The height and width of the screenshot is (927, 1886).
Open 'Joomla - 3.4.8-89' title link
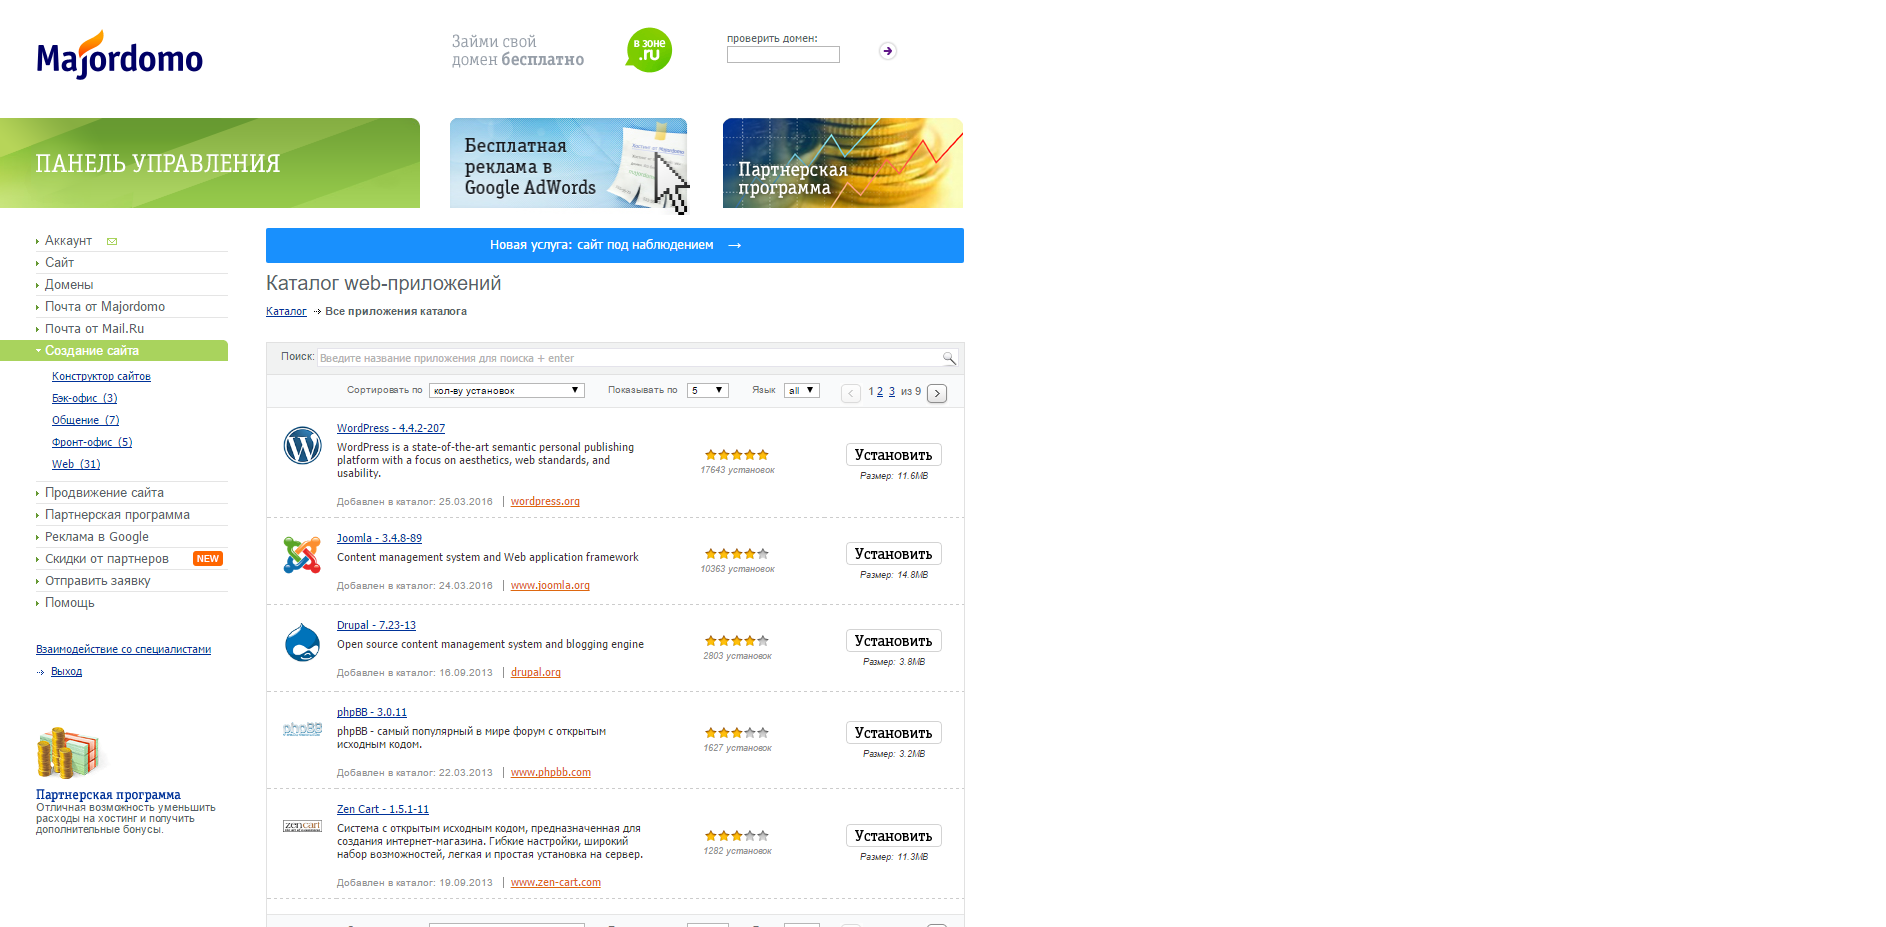379,539
